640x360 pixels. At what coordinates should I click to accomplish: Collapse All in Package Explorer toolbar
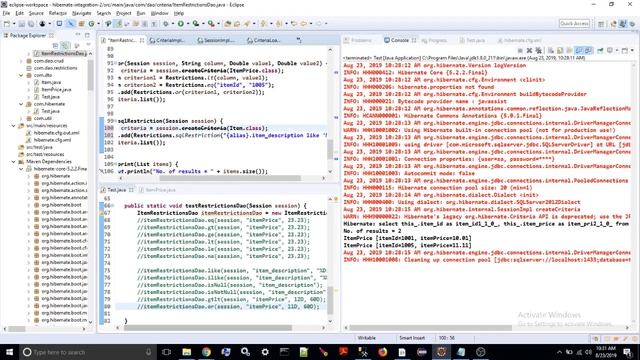tap(56, 45)
